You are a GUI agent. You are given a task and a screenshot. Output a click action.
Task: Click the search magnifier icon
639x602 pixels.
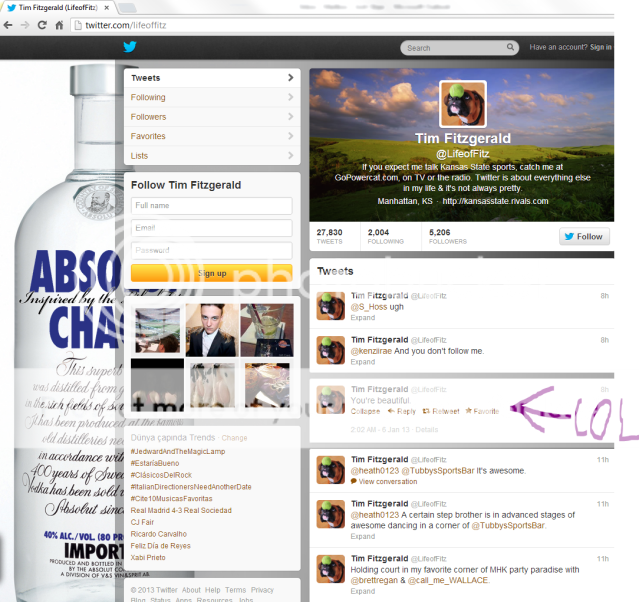[x=510, y=47]
